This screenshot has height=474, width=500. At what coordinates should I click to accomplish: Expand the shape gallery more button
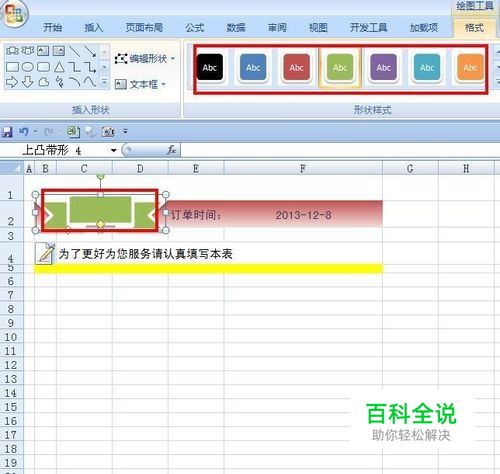coord(104,82)
